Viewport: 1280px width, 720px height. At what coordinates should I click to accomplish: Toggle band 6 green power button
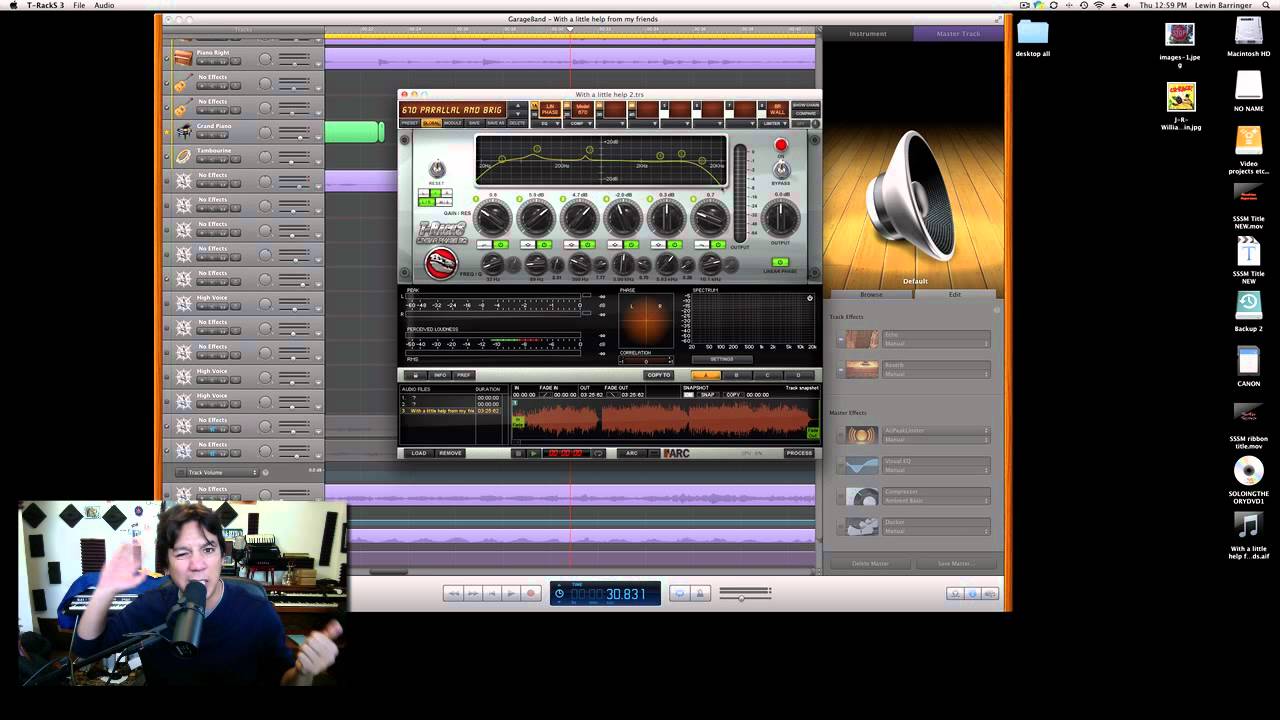(x=718, y=245)
